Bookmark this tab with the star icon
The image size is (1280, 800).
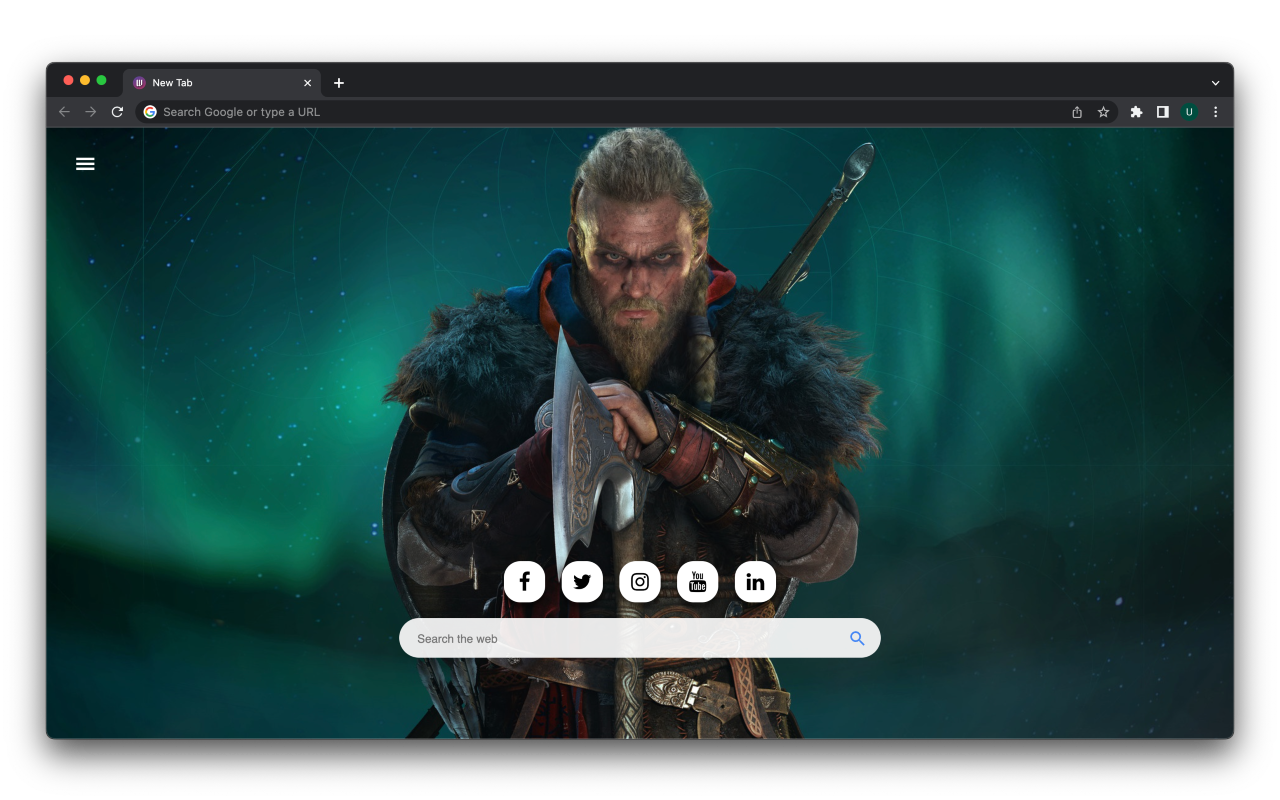click(x=1103, y=112)
